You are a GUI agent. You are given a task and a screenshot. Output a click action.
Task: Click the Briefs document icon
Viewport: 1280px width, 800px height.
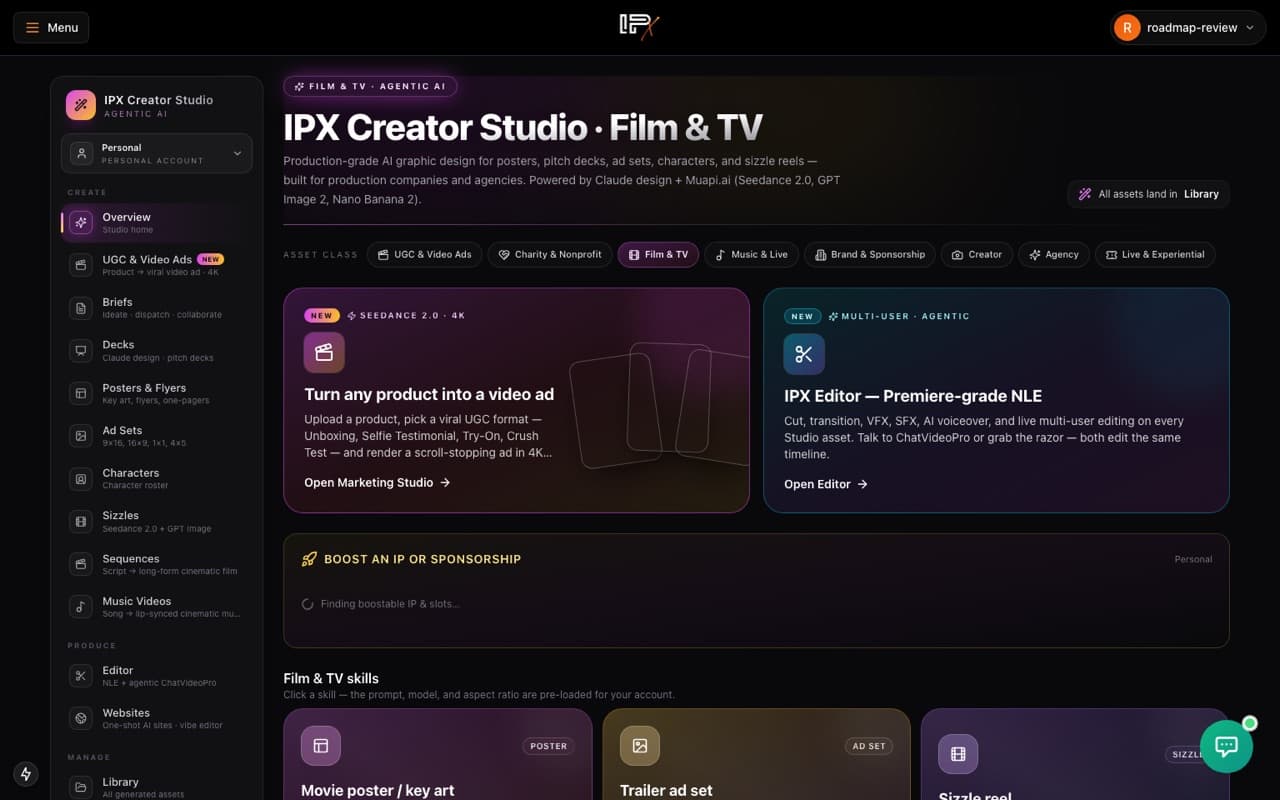[x=81, y=308]
